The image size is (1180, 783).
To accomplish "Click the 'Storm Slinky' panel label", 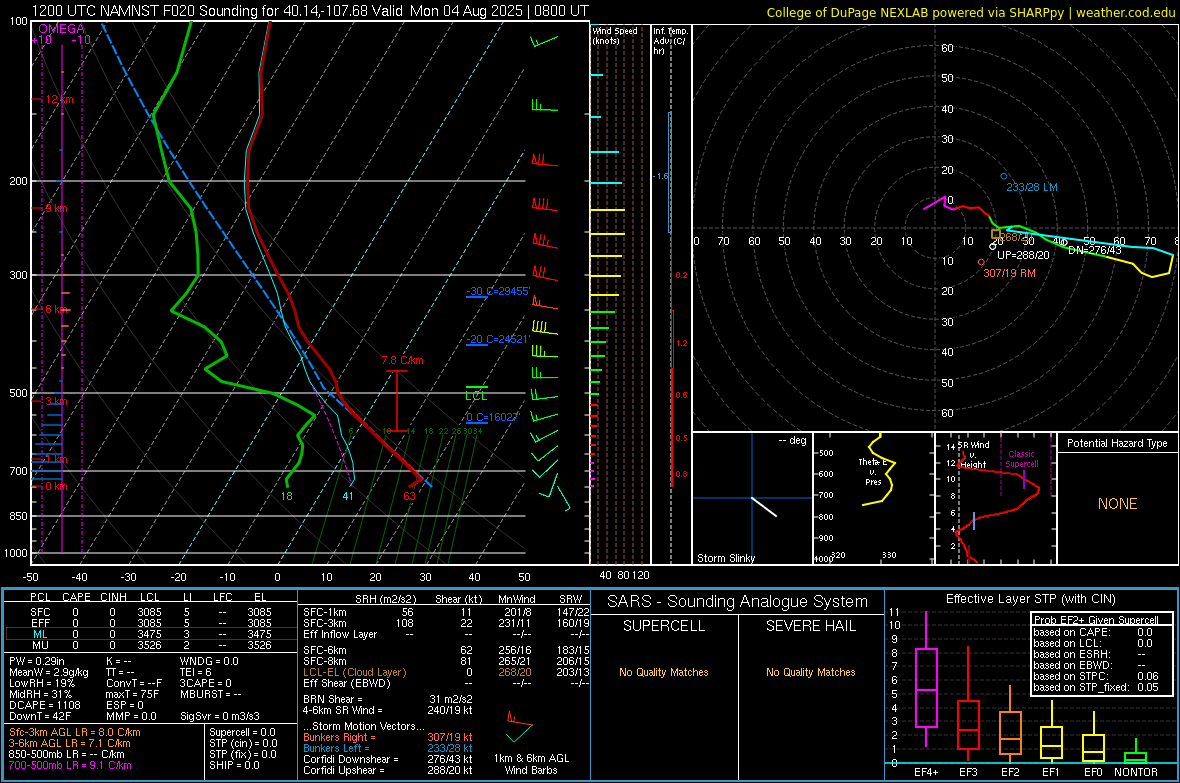I will (x=726, y=558).
